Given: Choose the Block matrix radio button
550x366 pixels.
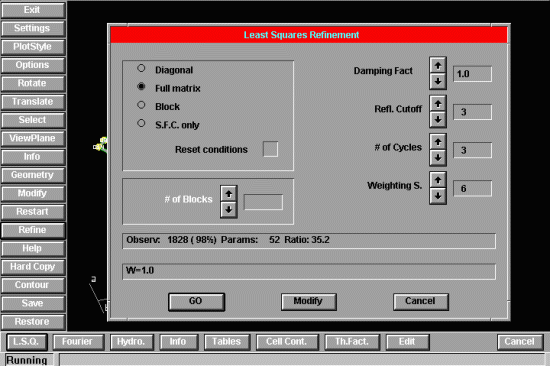Looking at the screenshot, I should tap(141, 105).
